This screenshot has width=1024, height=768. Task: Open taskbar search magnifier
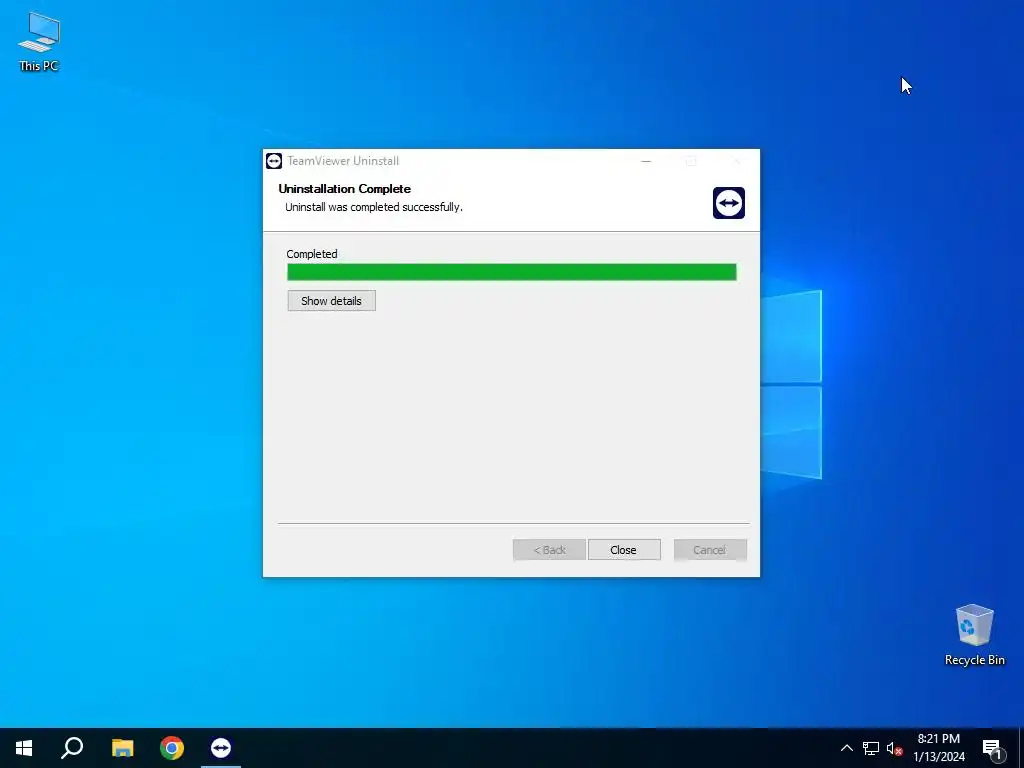pyautogui.click(x=72, y=748)
